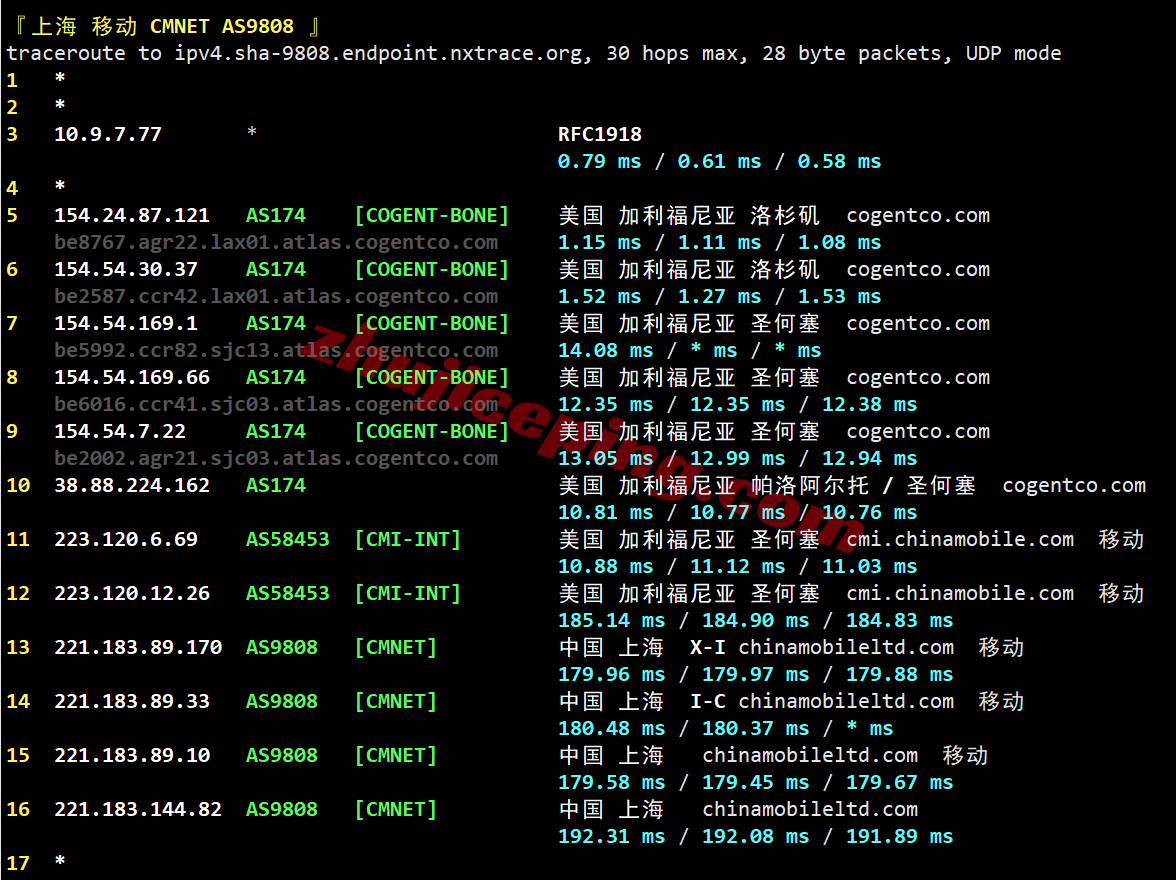Click hostname be8767.agr22.lax01.atlas.cogentco.com

276,242
